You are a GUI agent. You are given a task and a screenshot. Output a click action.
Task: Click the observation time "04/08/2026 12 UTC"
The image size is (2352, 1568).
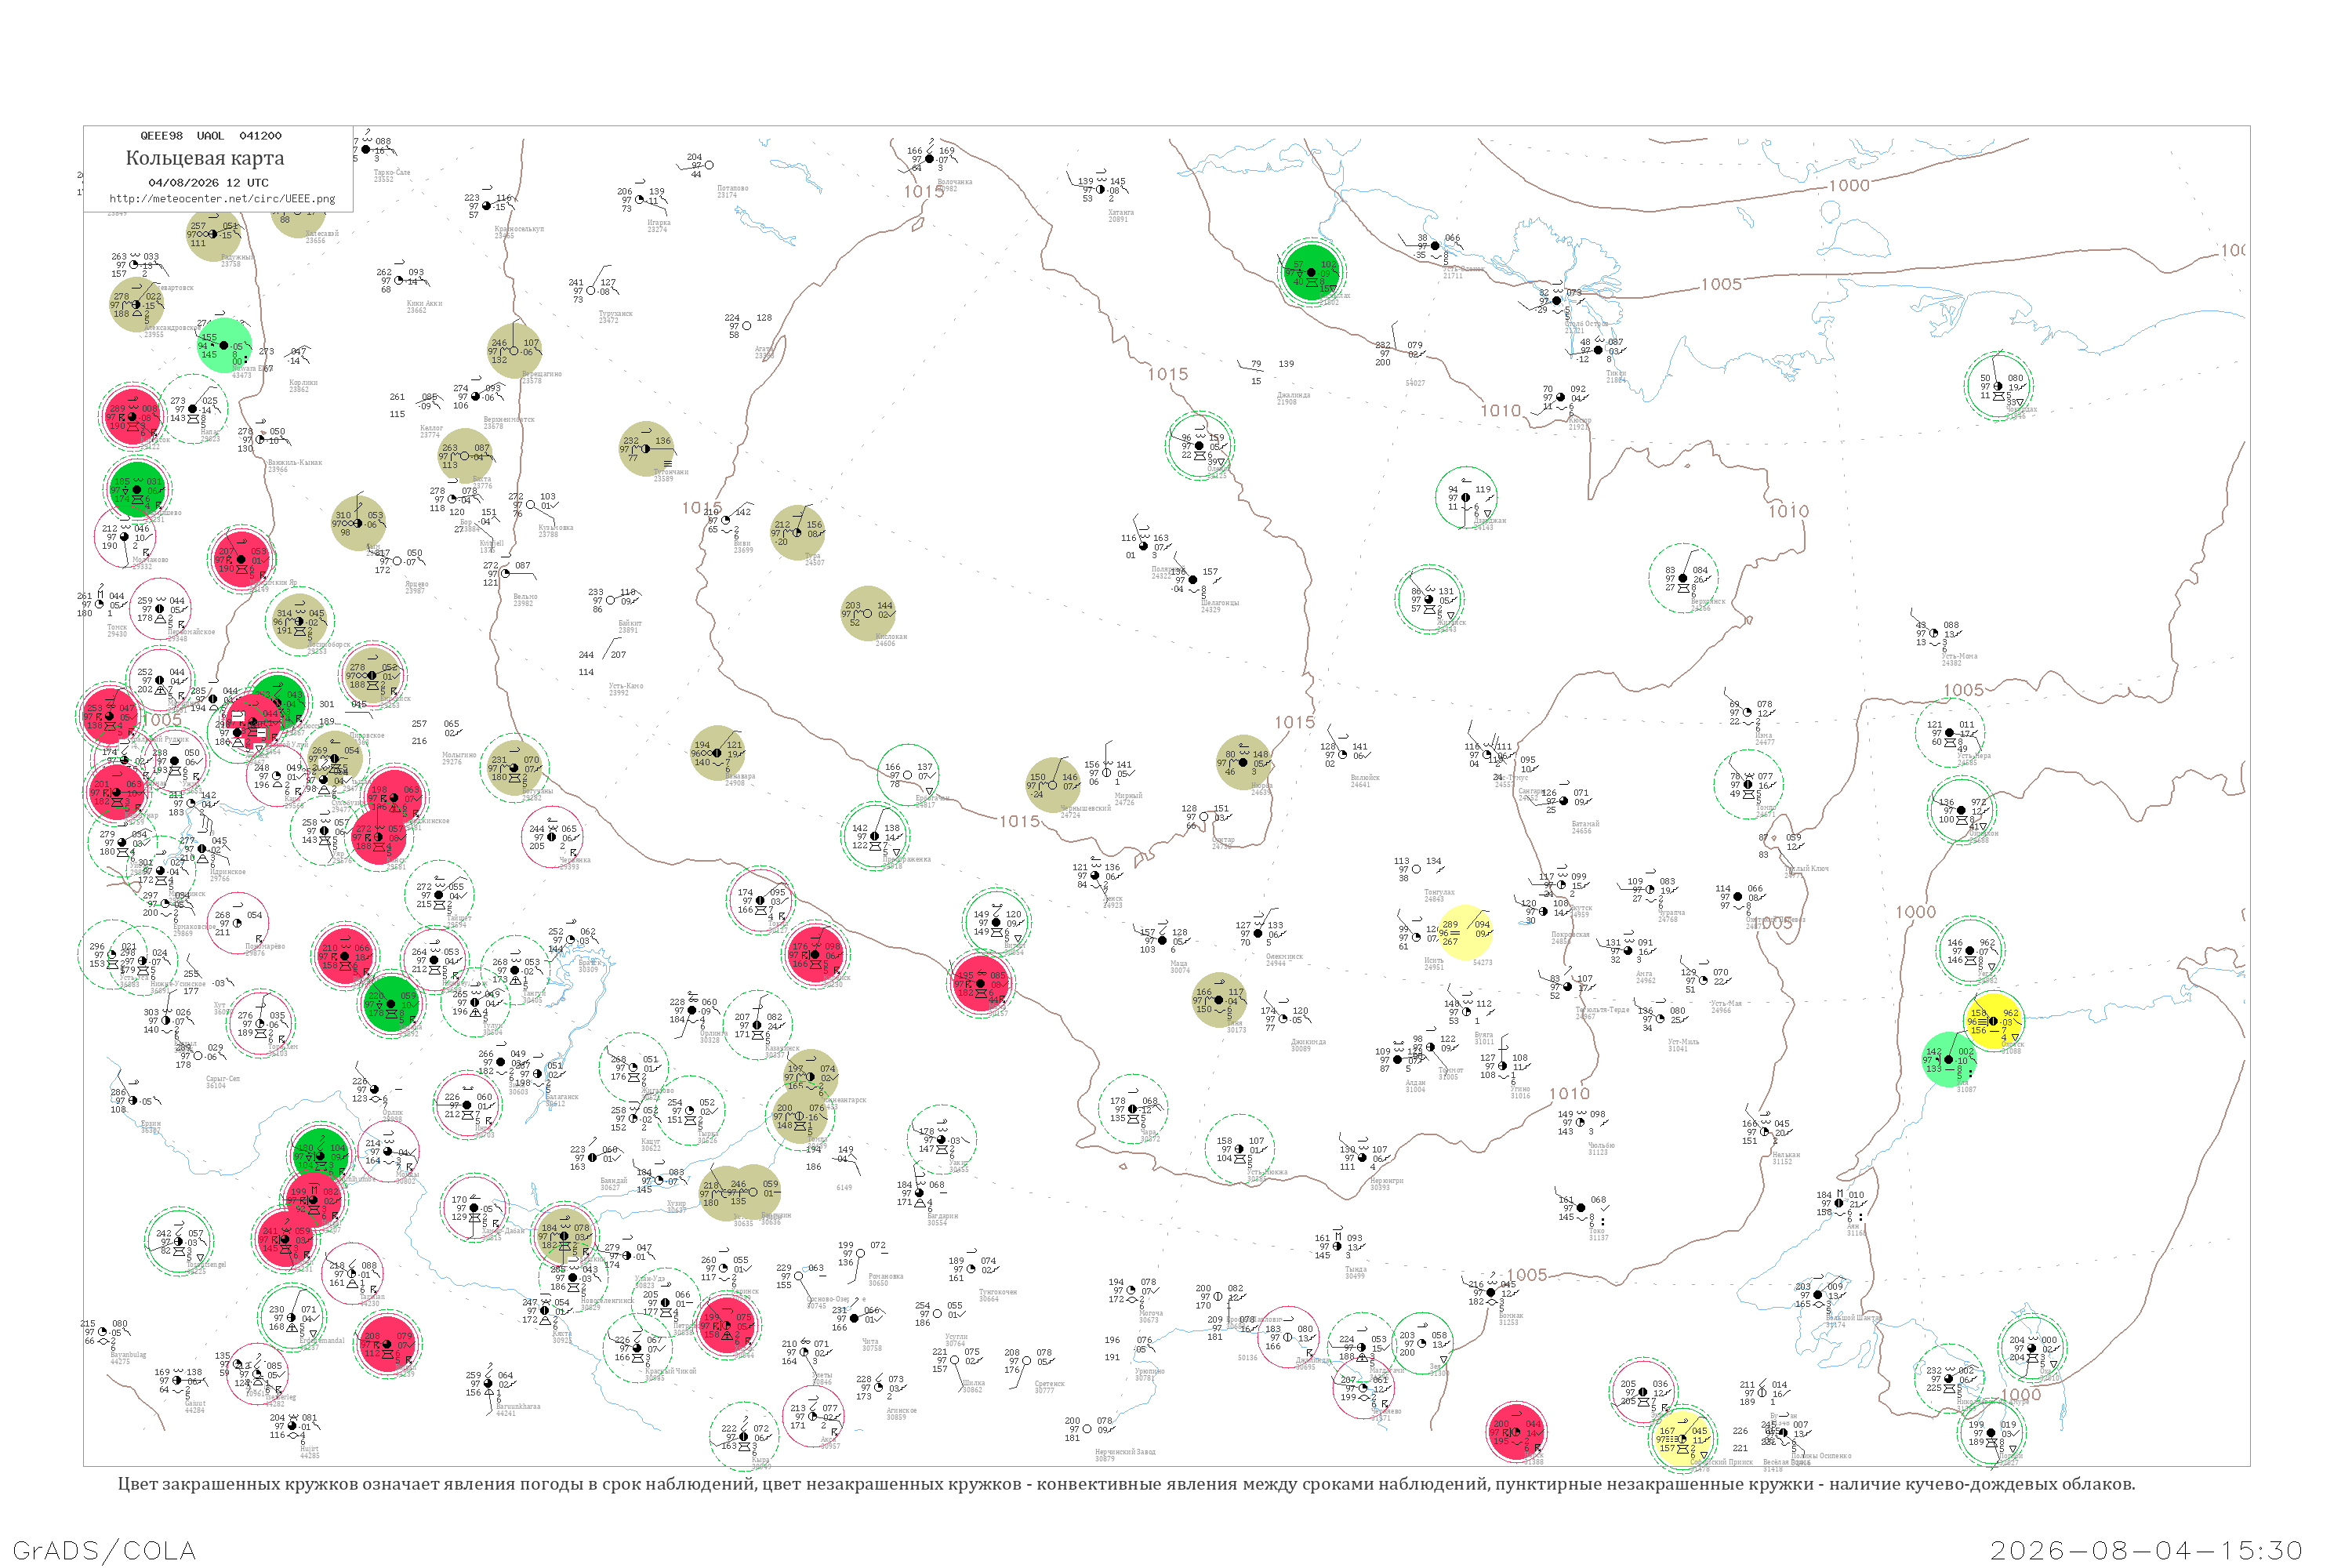click(208, 183)
